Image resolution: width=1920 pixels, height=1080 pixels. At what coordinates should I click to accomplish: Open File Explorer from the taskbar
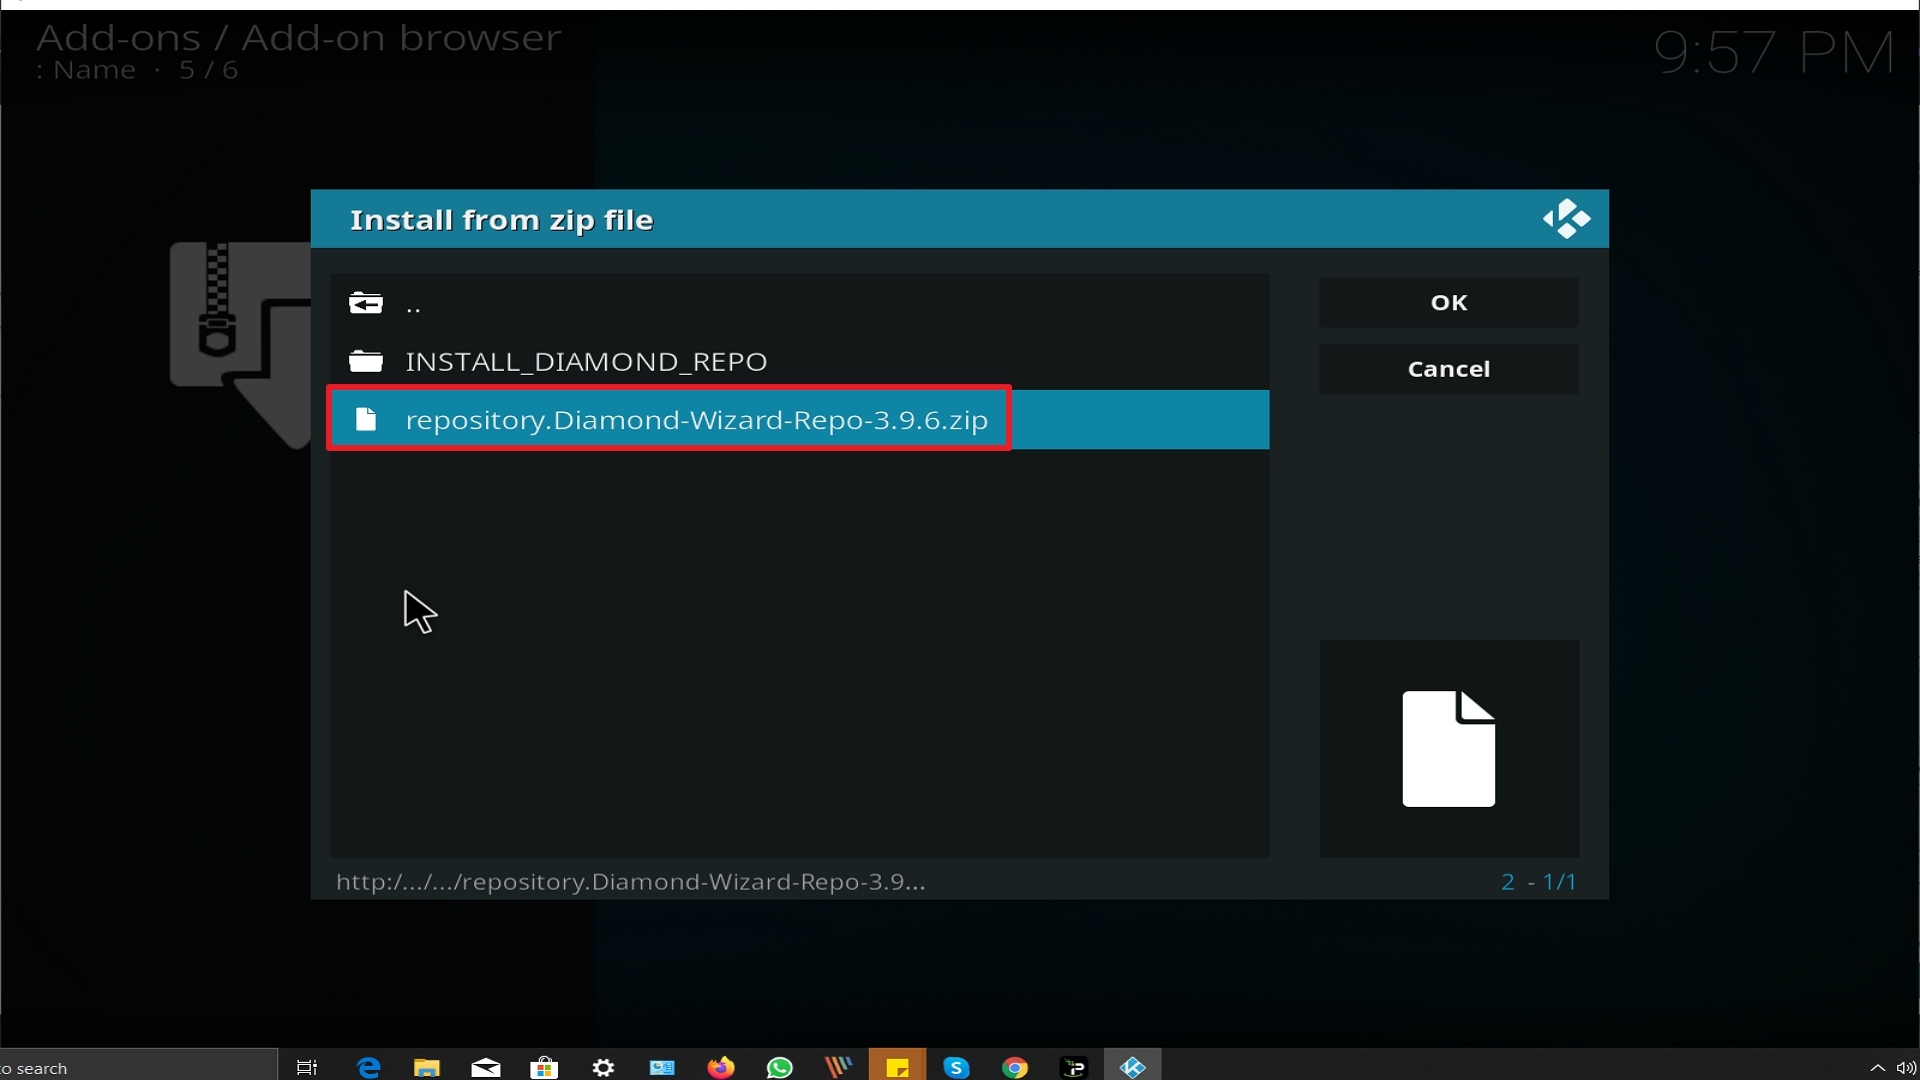tap(427, 1067)
